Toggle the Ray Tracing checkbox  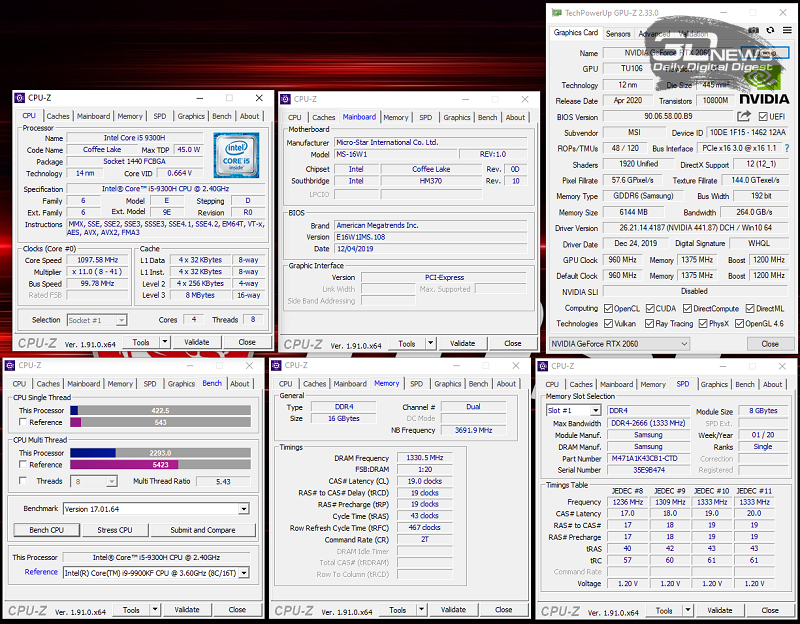point(649,323)
